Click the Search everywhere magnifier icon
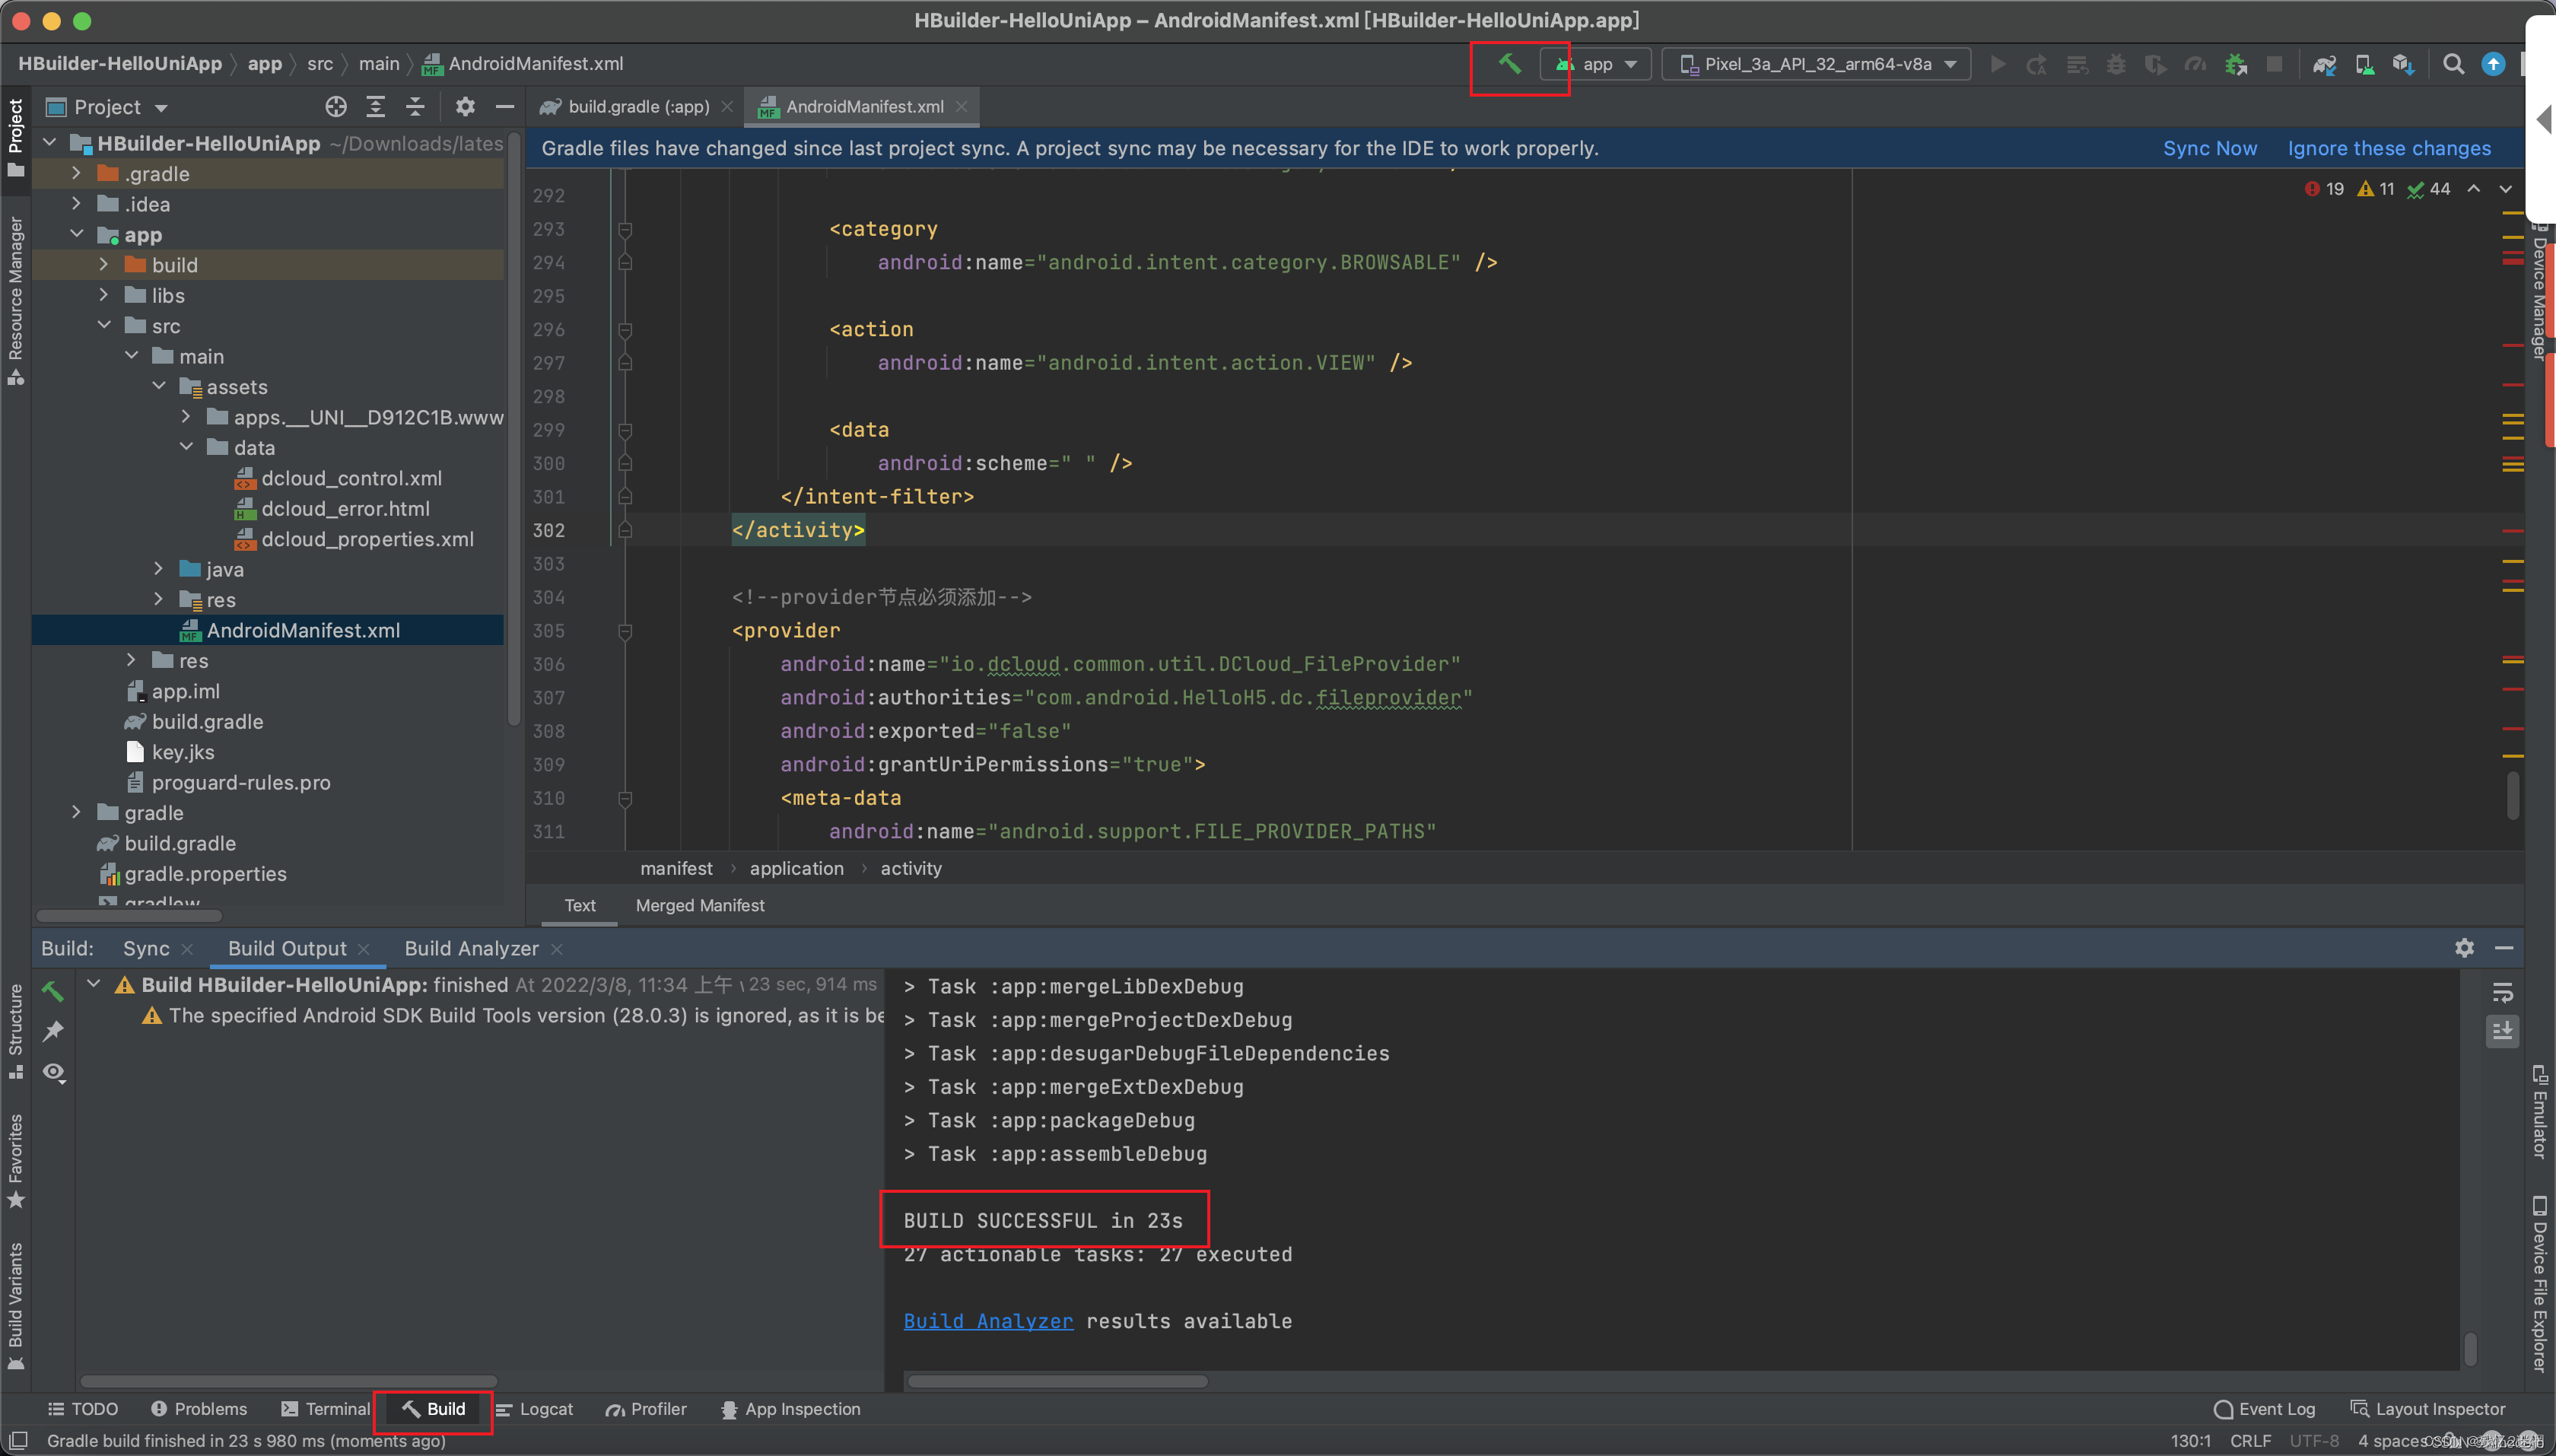The height and width of the screenshot is (1456, 2556). (x=2454, y=63)
